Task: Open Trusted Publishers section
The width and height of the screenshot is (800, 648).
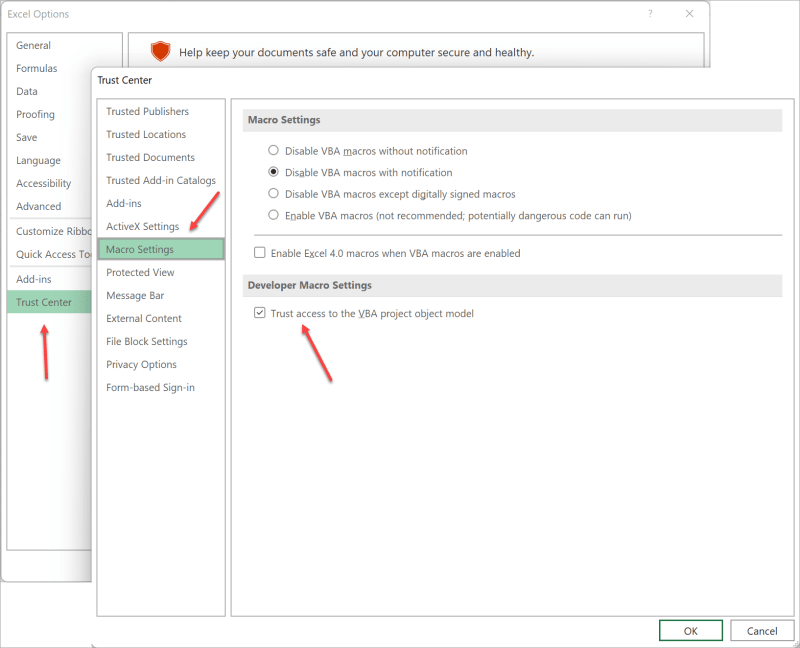Action: (x=161, y=111)
